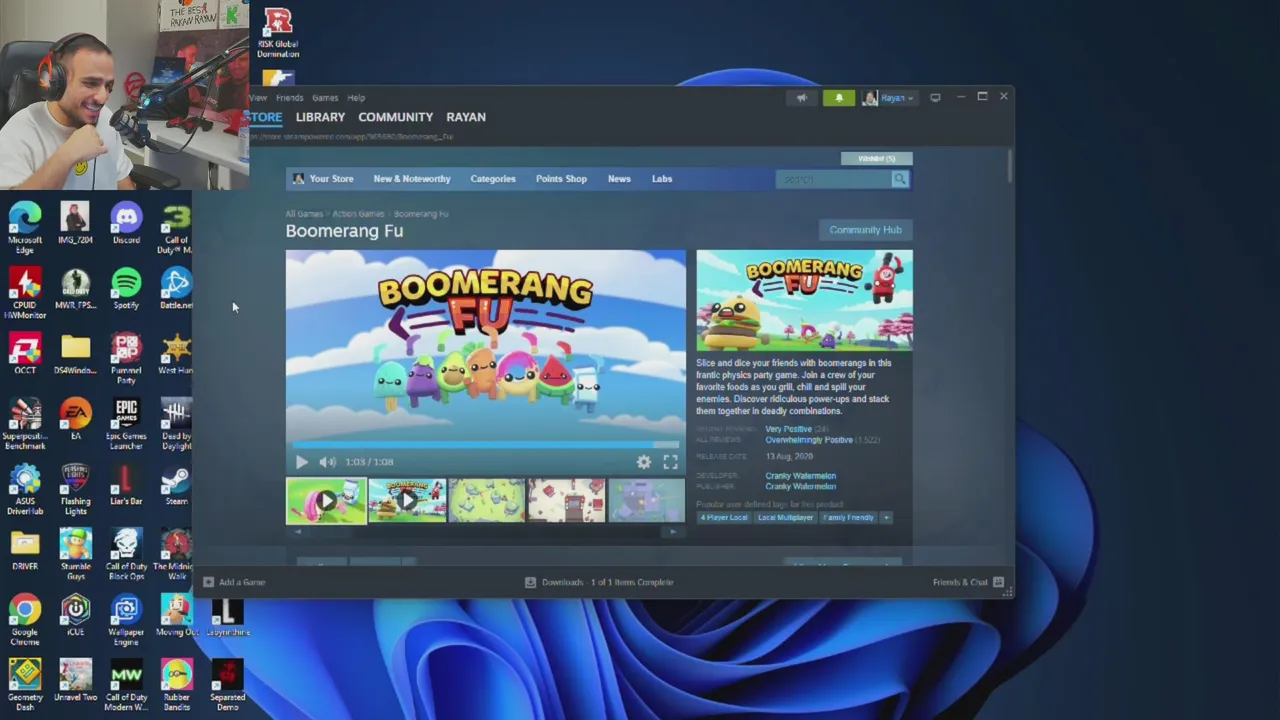
Task: Open Spotify desktop shortcut
Action: [x=126, y=289]
